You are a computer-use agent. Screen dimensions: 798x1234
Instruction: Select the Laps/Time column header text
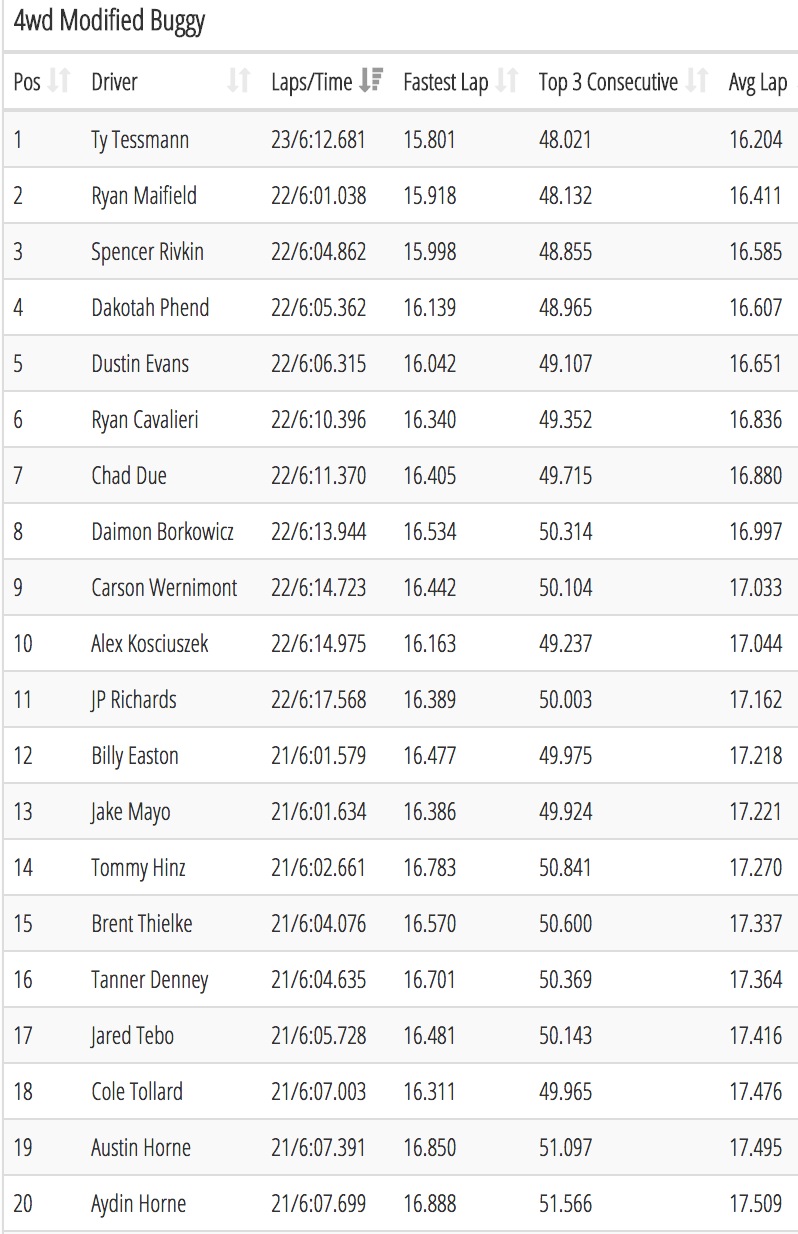312,83
